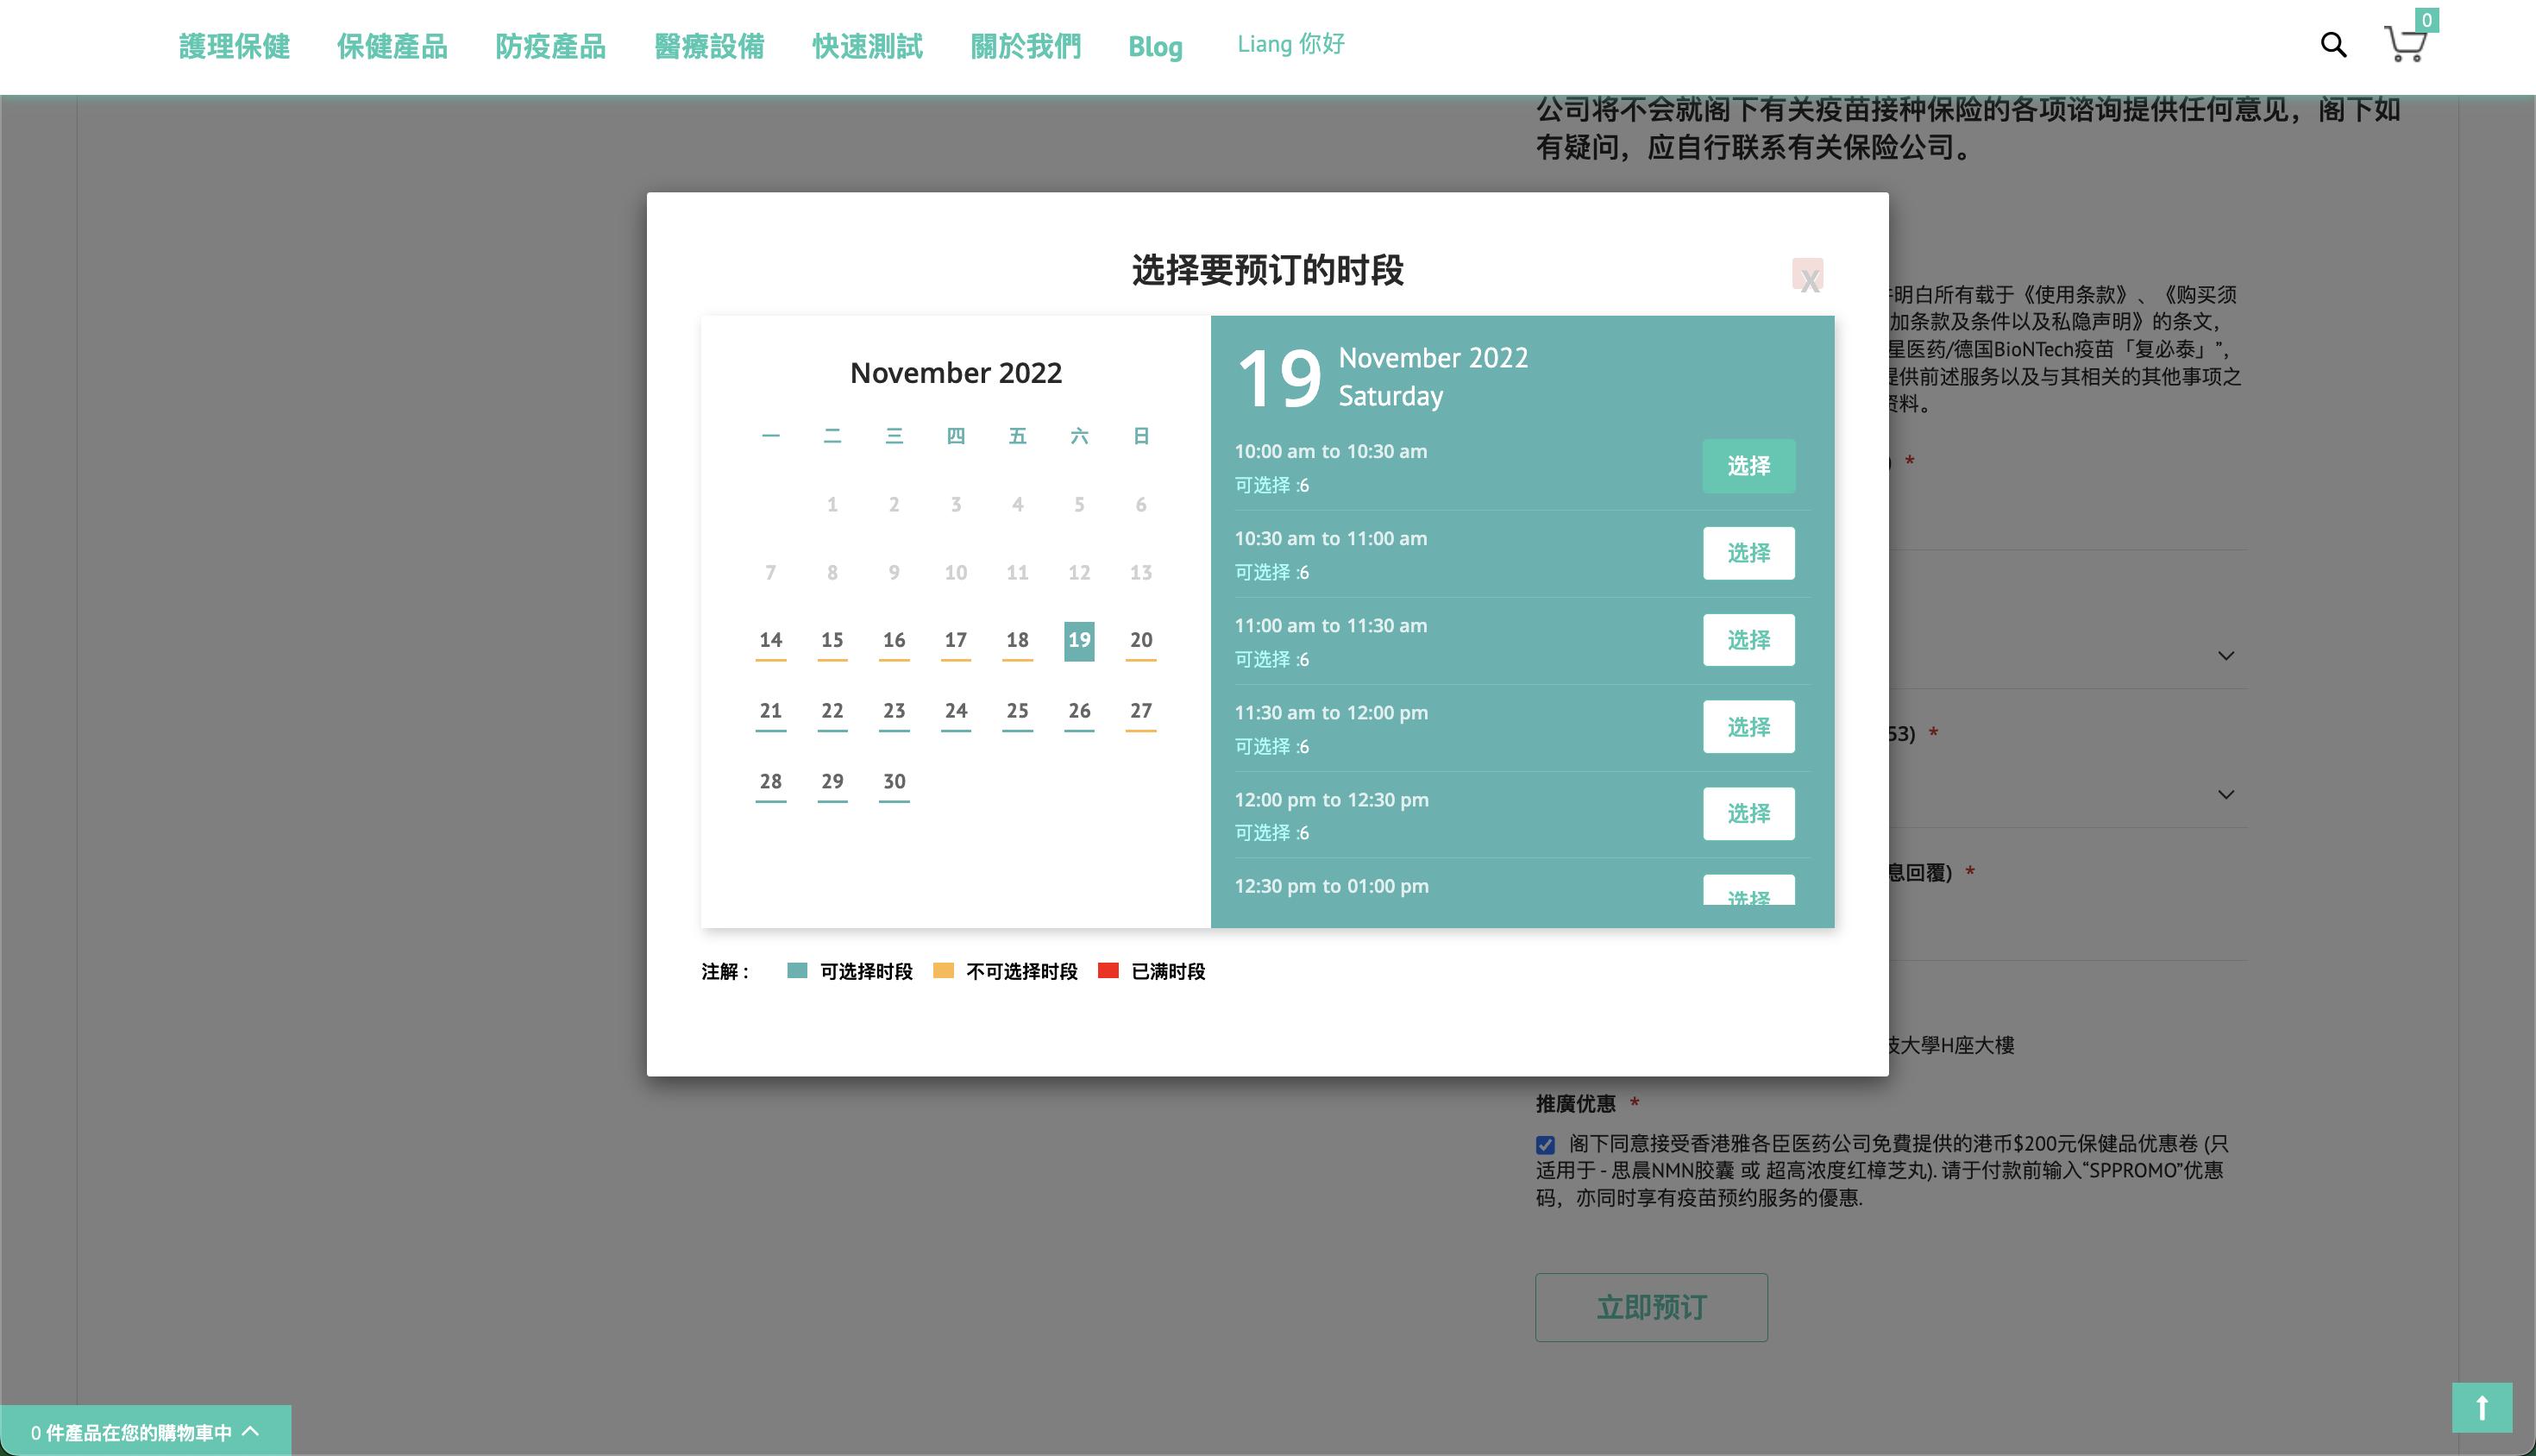Go to the Blog page
2536x1456 pixels.
click(x=1155, y=47)
